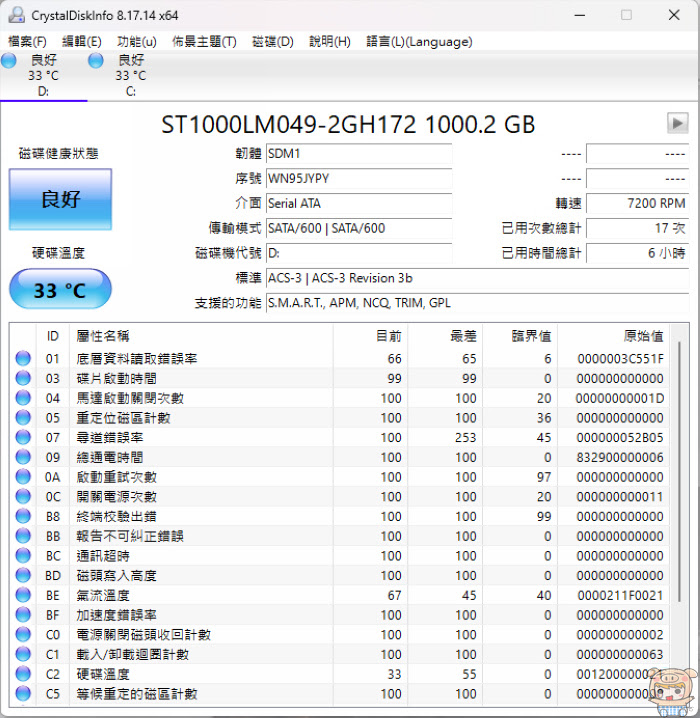Click status icon for attribute C2
The height and width of the screenshot is (718, 700).
coord(23,673)
